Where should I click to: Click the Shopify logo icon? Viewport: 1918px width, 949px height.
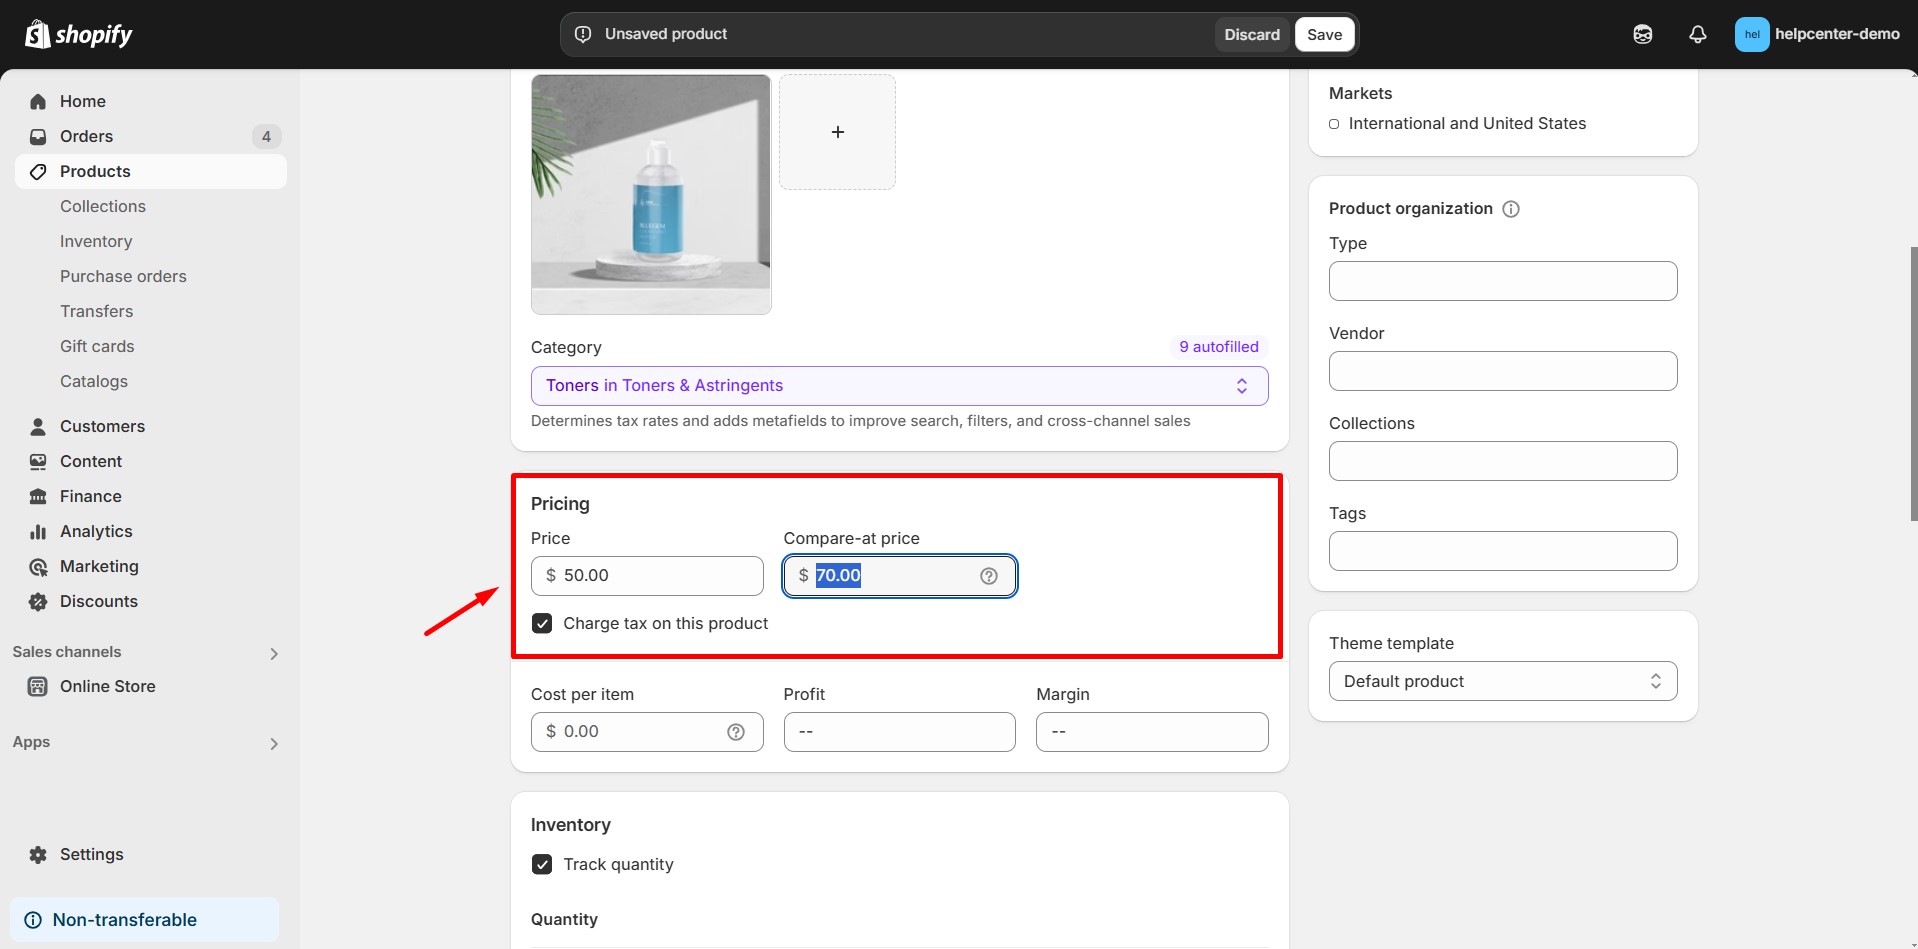tap(38, 34)
